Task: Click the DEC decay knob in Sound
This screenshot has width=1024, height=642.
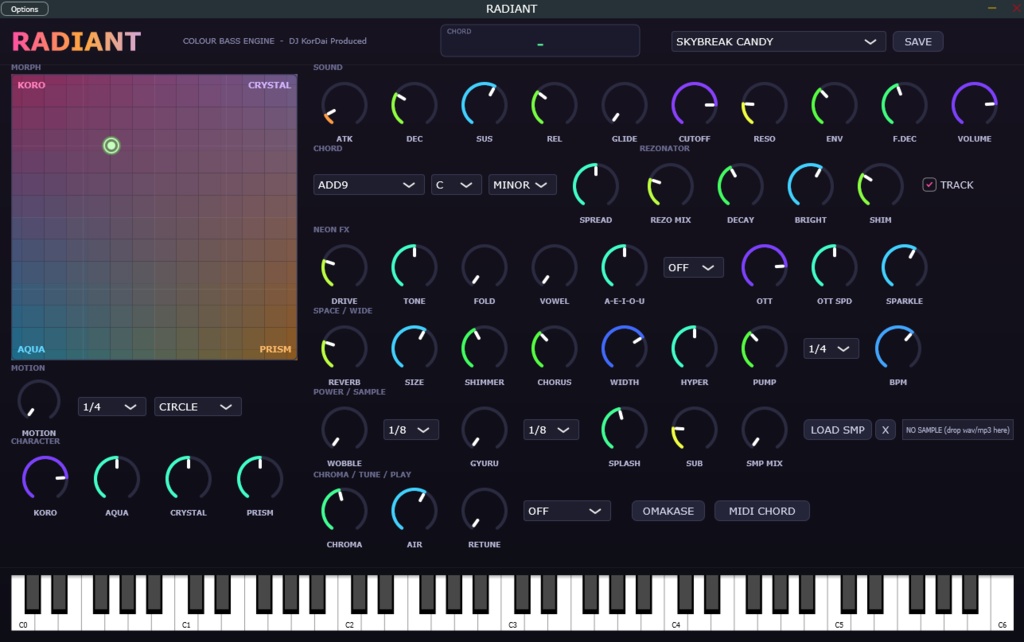Action: (414, 105)
